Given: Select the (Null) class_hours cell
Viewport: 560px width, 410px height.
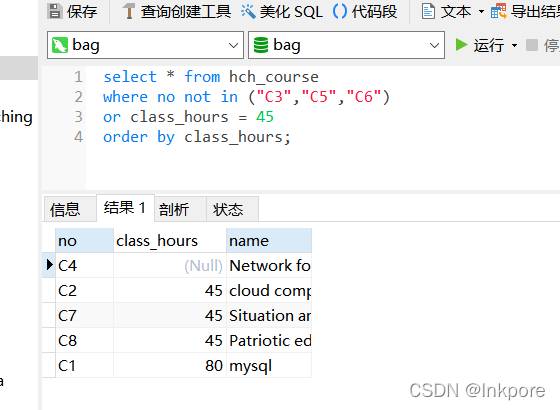Looking at the screenshot, I should point(170,265).
